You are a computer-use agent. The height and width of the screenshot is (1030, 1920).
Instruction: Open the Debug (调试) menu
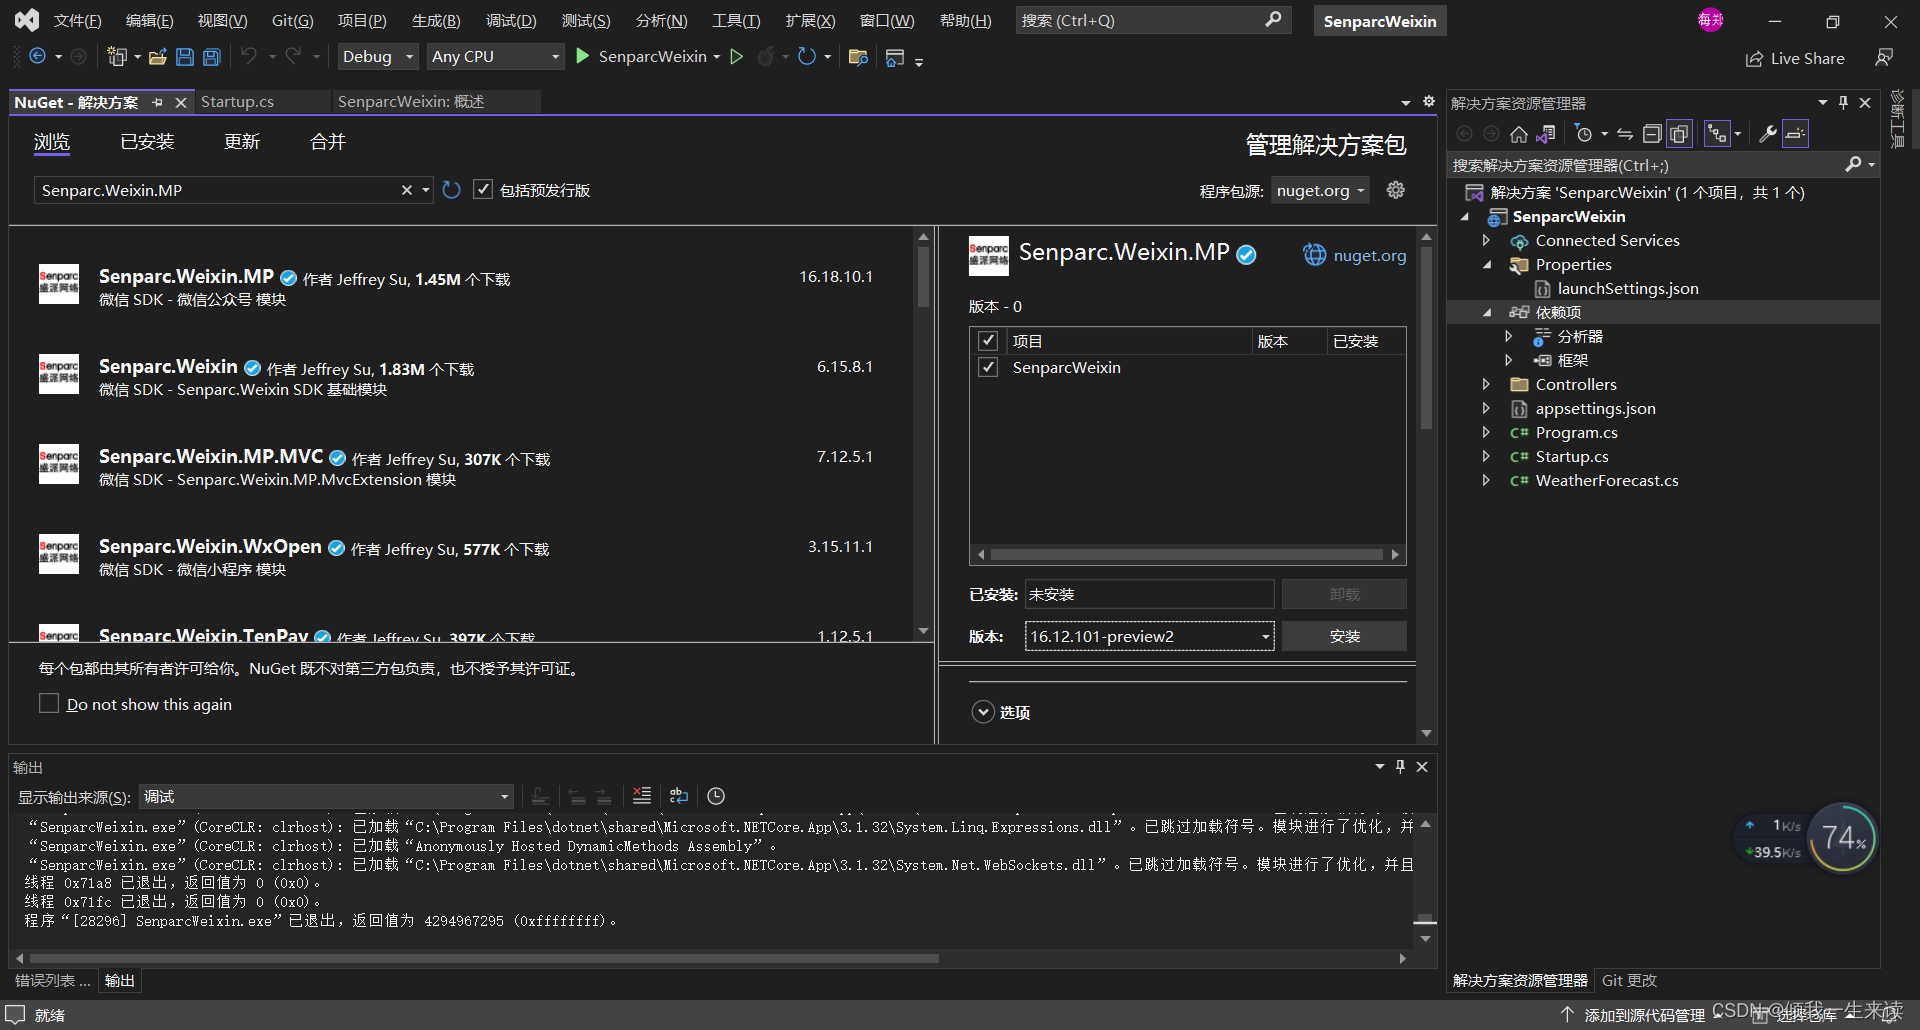coord(511,20)
